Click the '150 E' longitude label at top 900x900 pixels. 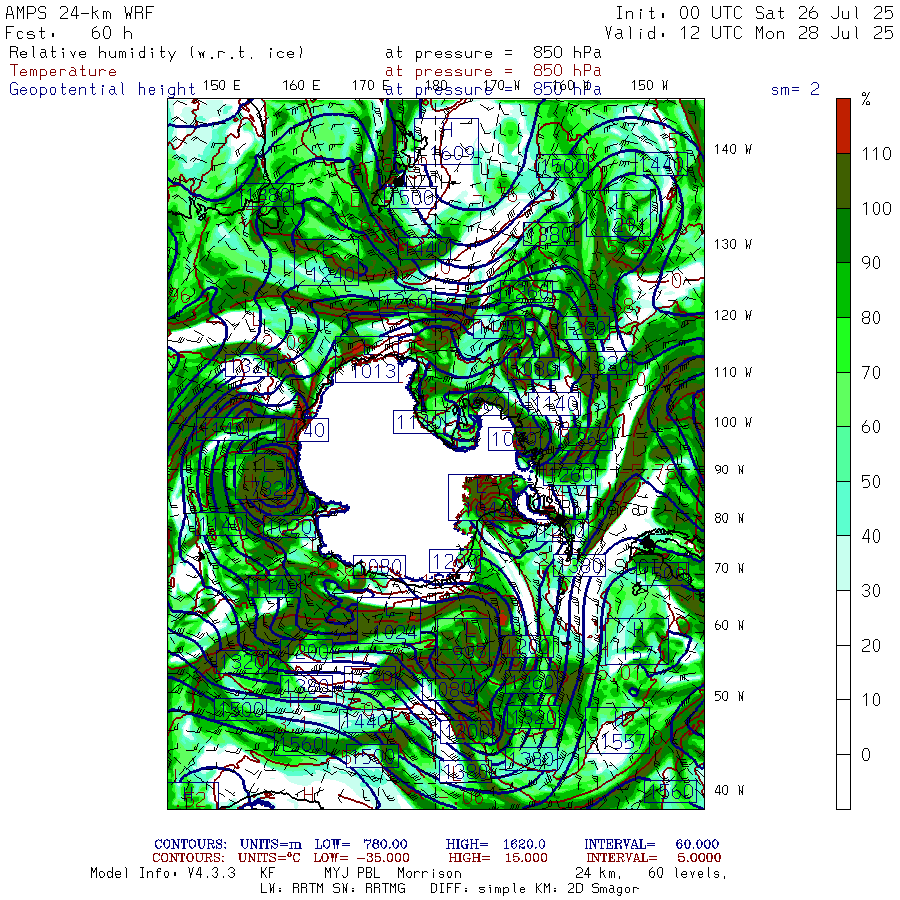[222, 85]
